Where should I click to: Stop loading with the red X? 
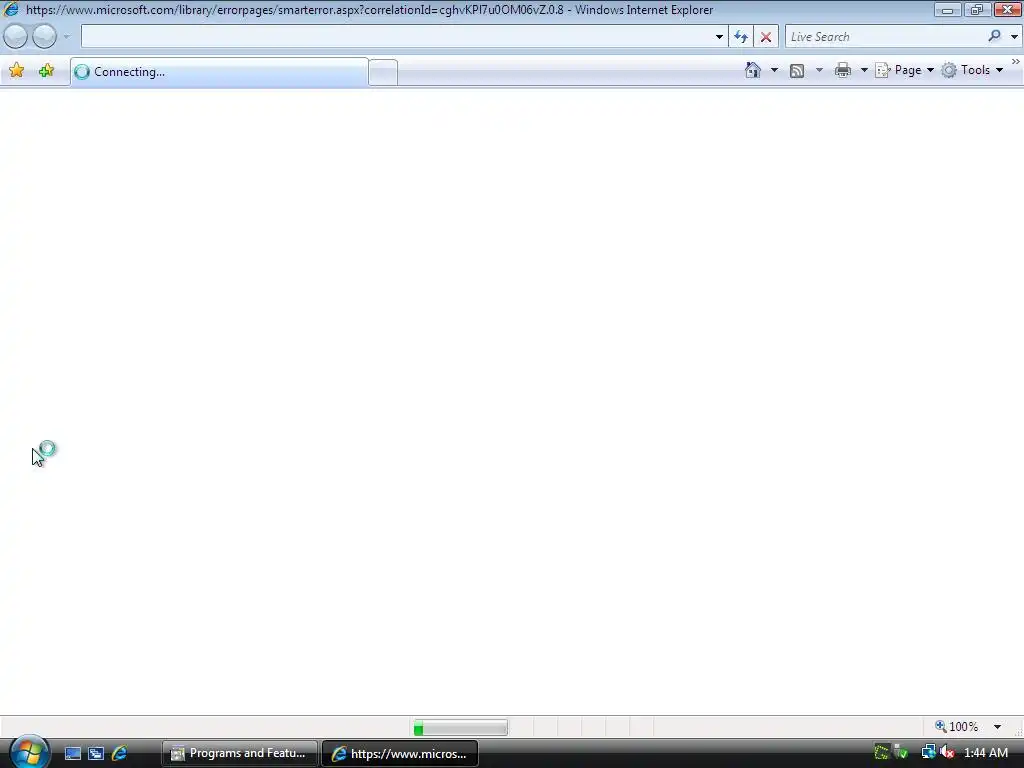click(765, 37)
